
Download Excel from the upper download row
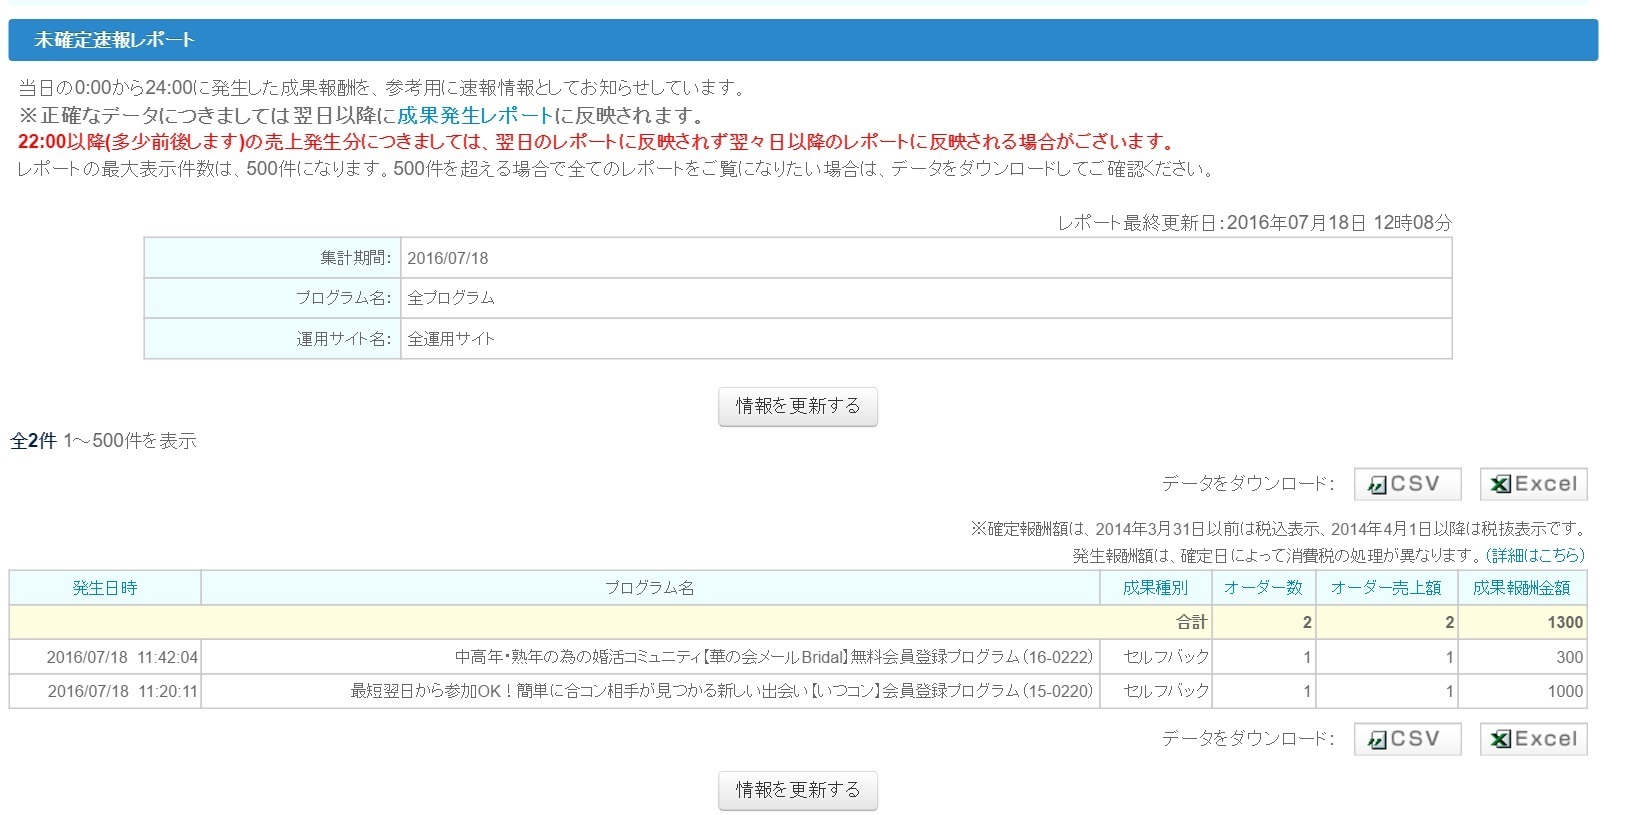point(1533,484)
